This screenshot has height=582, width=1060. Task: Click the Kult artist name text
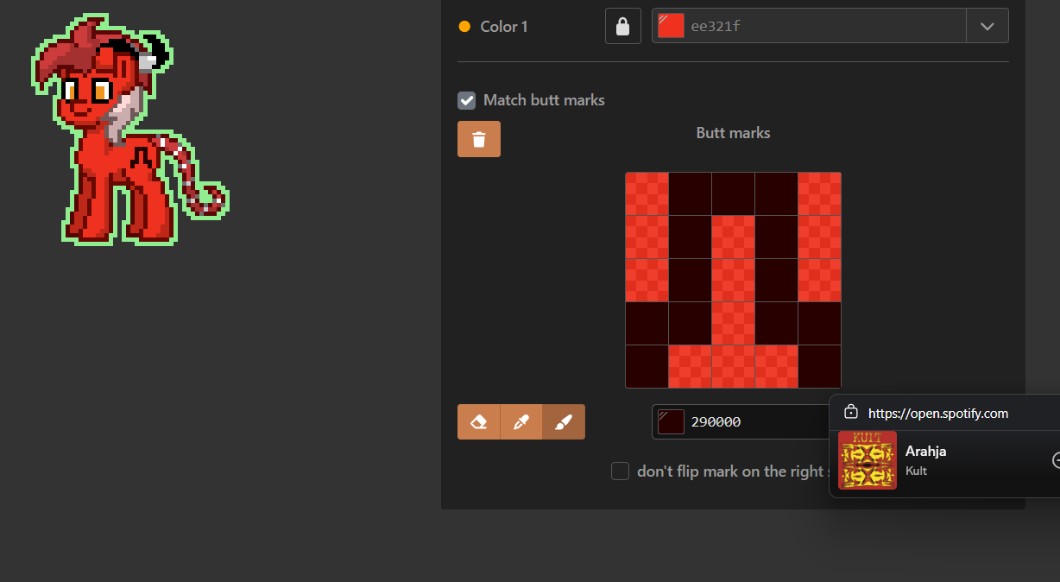pos(916,471)
